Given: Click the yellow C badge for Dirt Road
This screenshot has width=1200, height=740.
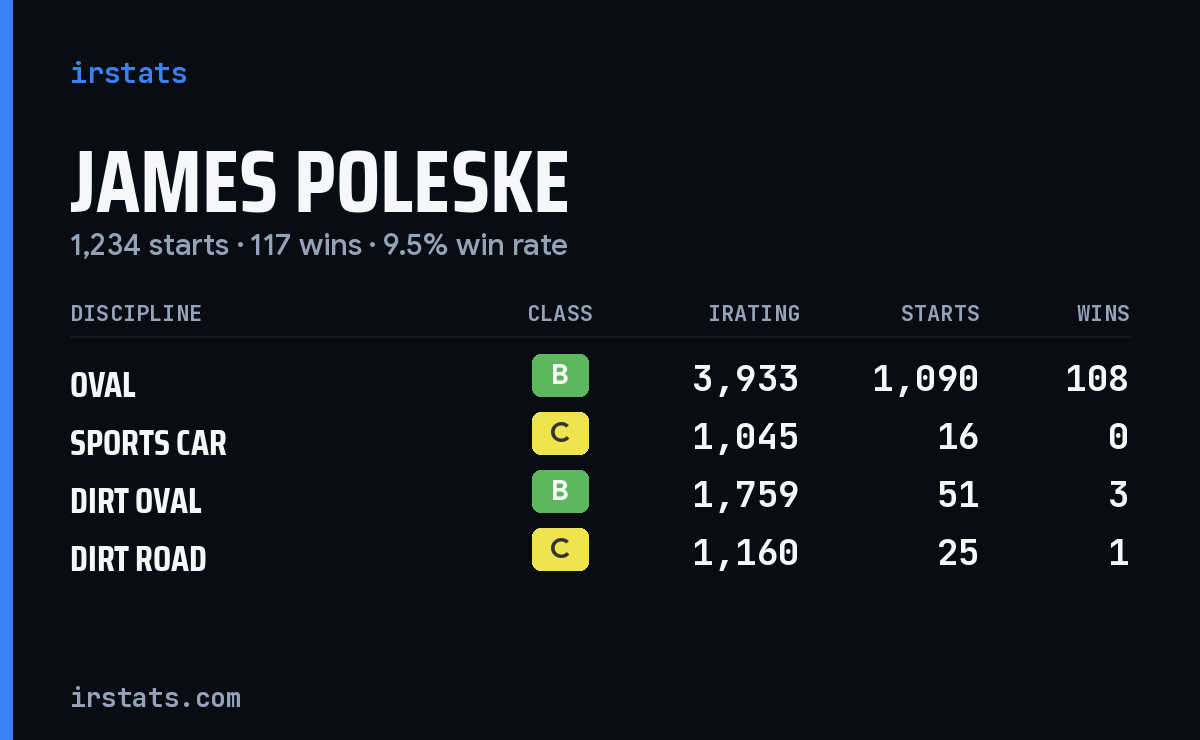Looking at the screenshot, I should point(560,550).
